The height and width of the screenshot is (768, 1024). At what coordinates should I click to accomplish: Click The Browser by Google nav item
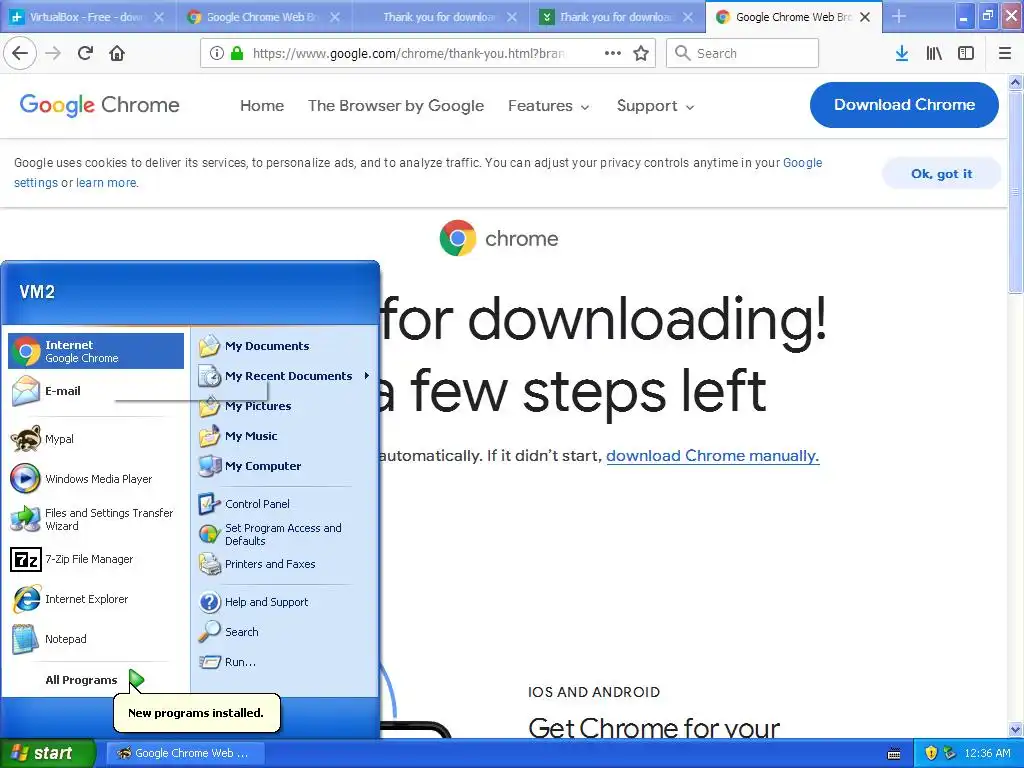(x=396, y=106)
